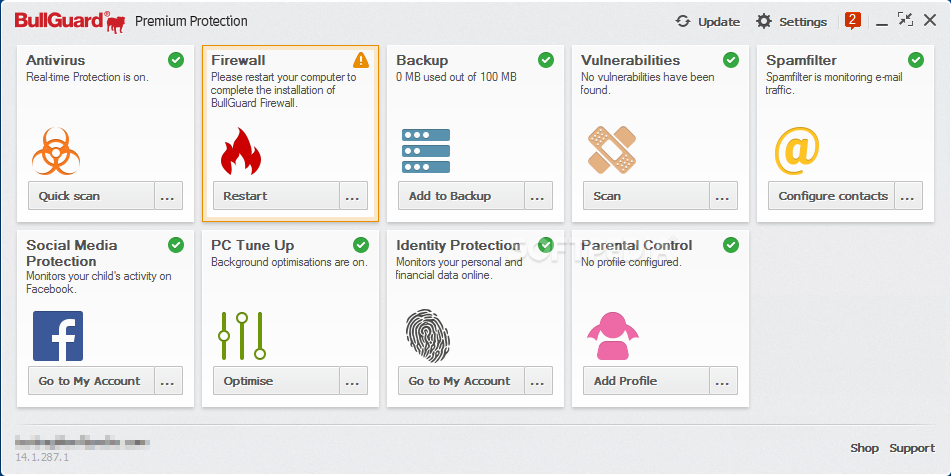Viewport: 951px width, 476px height.
Task: Click the Spamfilter yellow @ icon
Action: (797, 150)
